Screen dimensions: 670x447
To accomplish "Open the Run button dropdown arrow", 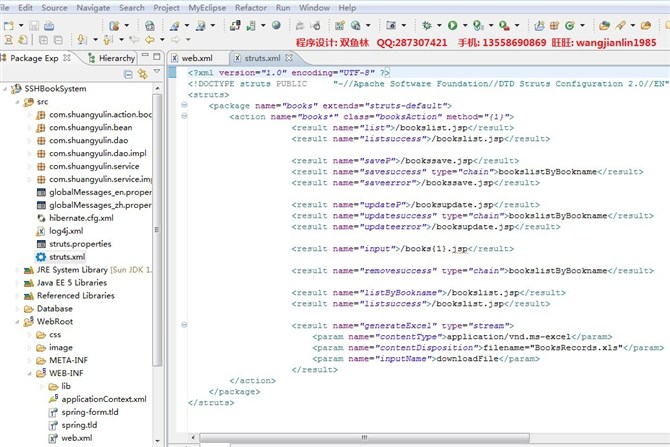I will pos(465,26).
